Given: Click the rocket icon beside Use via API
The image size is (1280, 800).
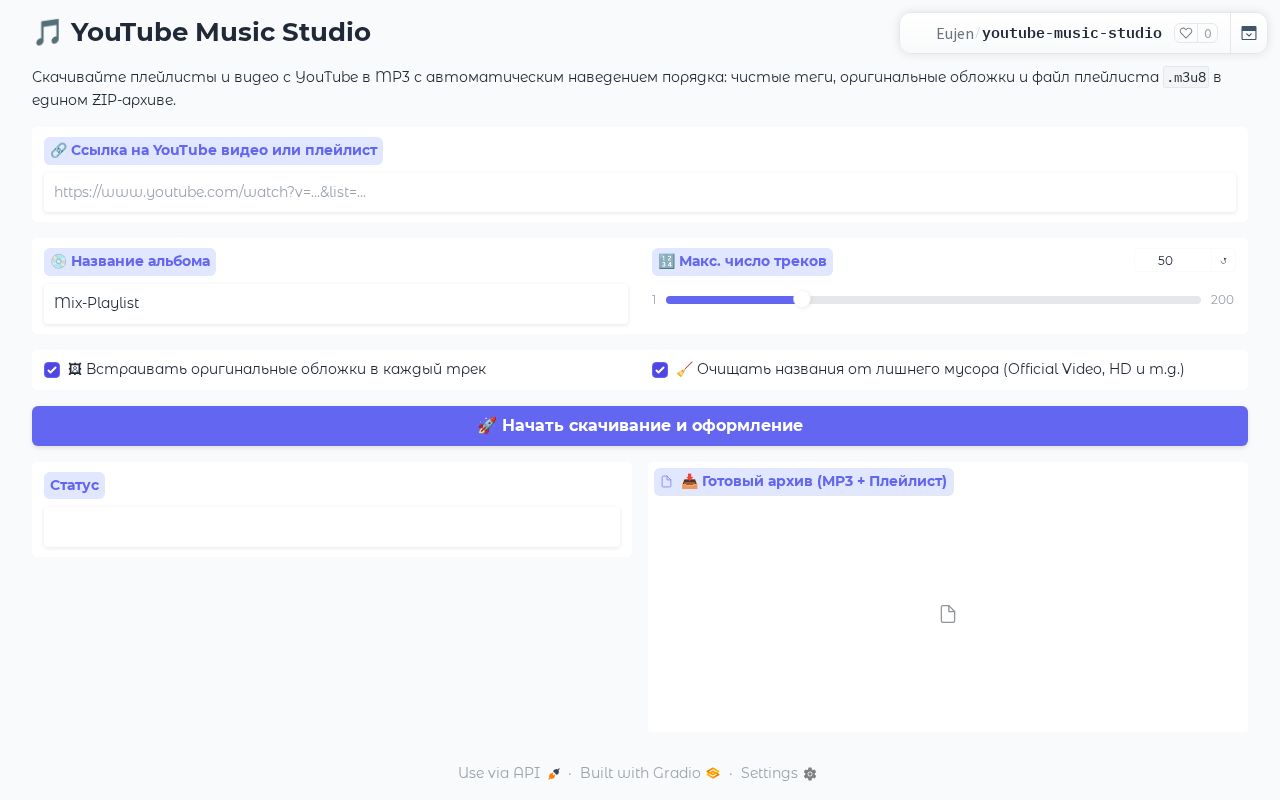Looking at the screenshot, I should point(554,774).
